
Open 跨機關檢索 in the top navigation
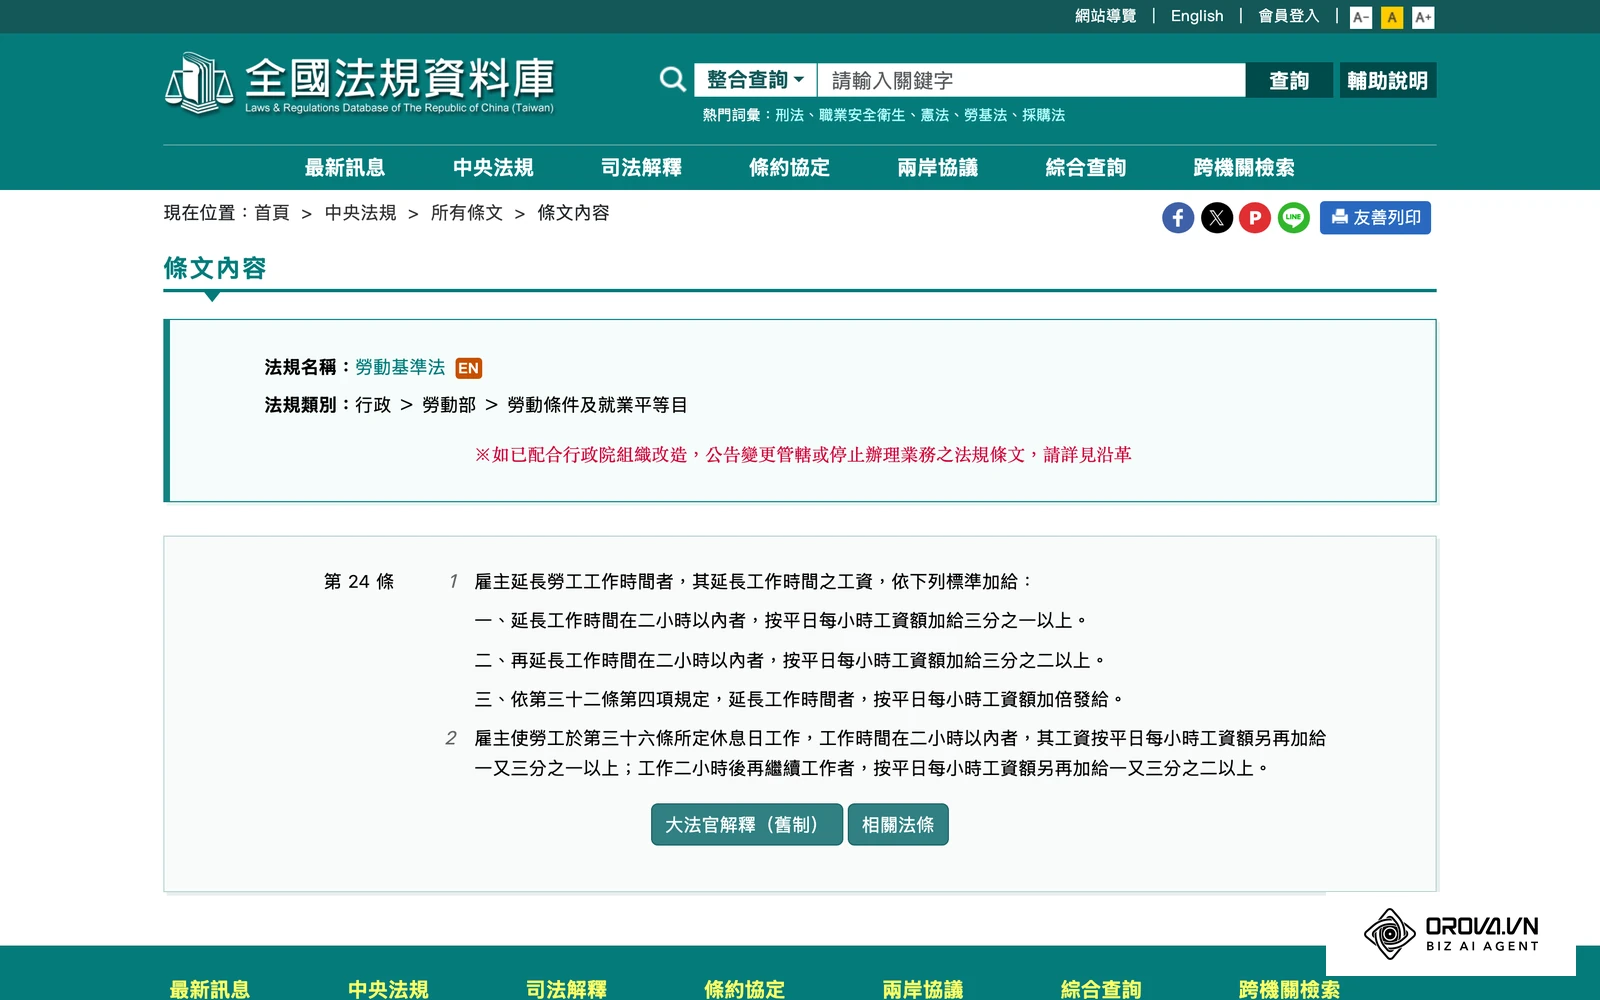click(x=1243, y=167)
